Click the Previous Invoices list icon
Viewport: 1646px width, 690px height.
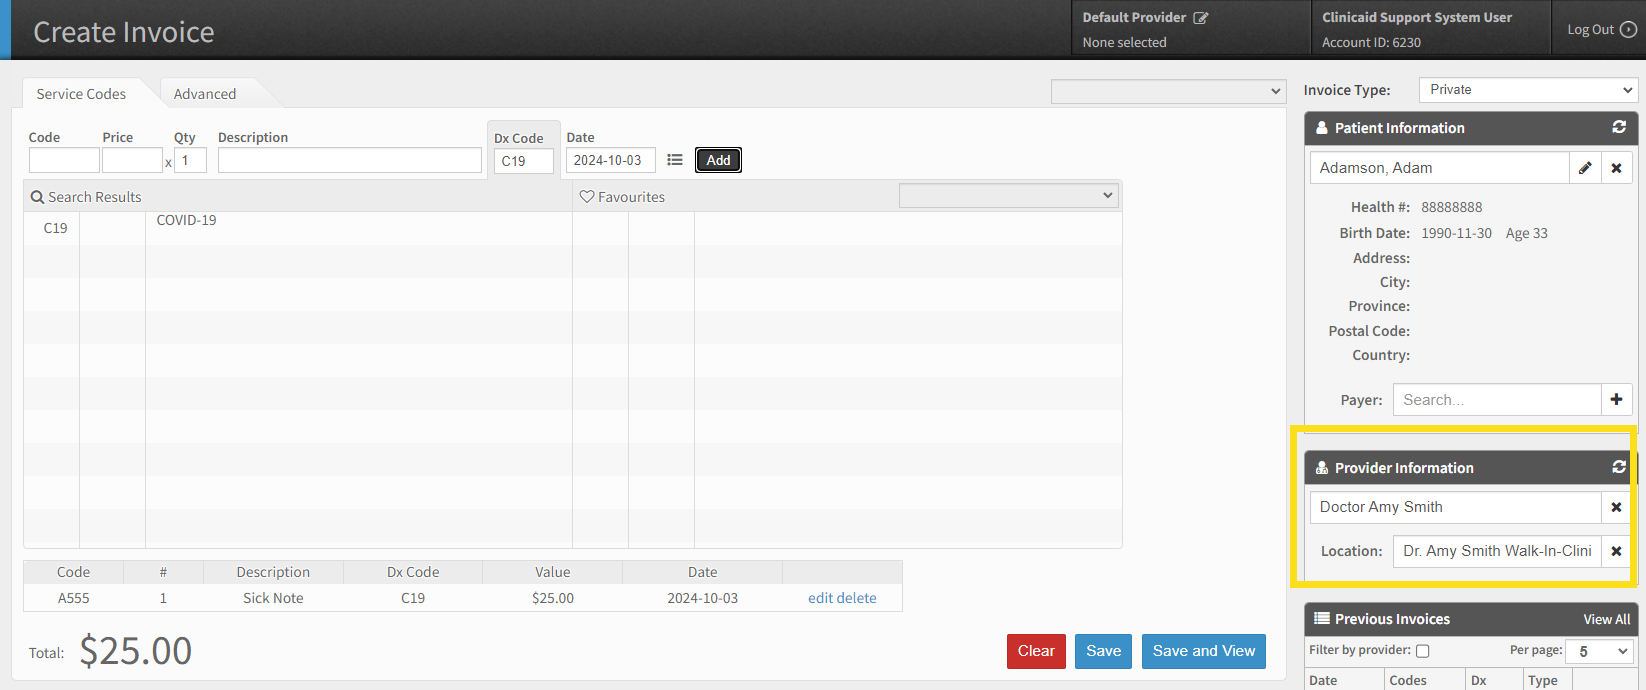click(1322, 619)
